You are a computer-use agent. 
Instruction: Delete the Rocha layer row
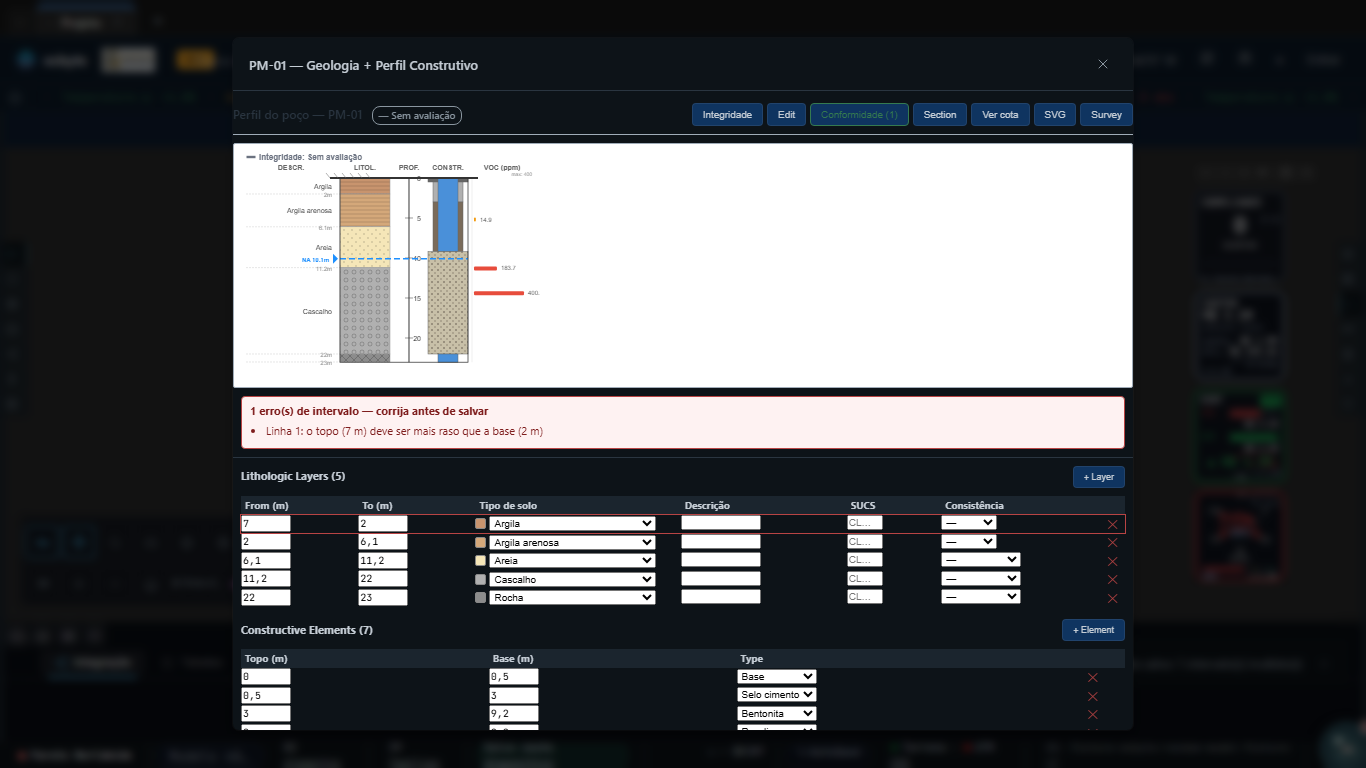(x=1112, y=598)
